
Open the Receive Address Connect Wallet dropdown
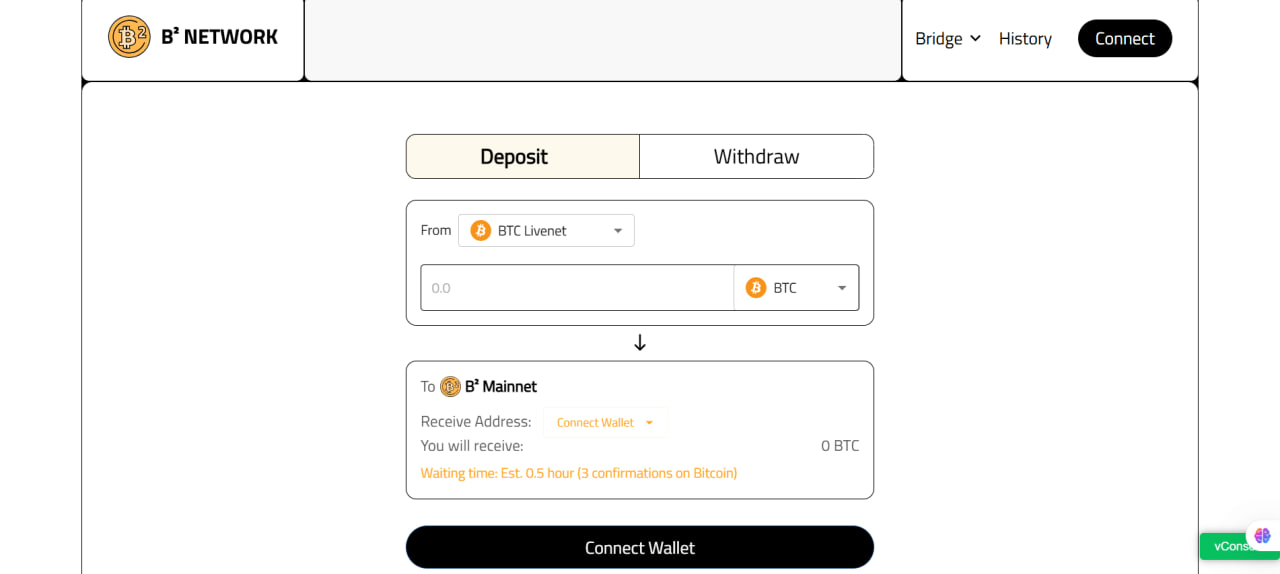pos(605,423)
